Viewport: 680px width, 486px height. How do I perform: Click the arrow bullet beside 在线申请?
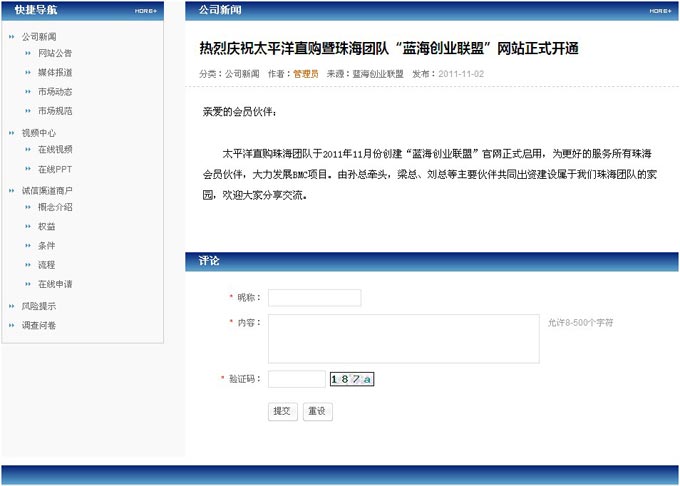pyautogui.click(x=28, y=284)
